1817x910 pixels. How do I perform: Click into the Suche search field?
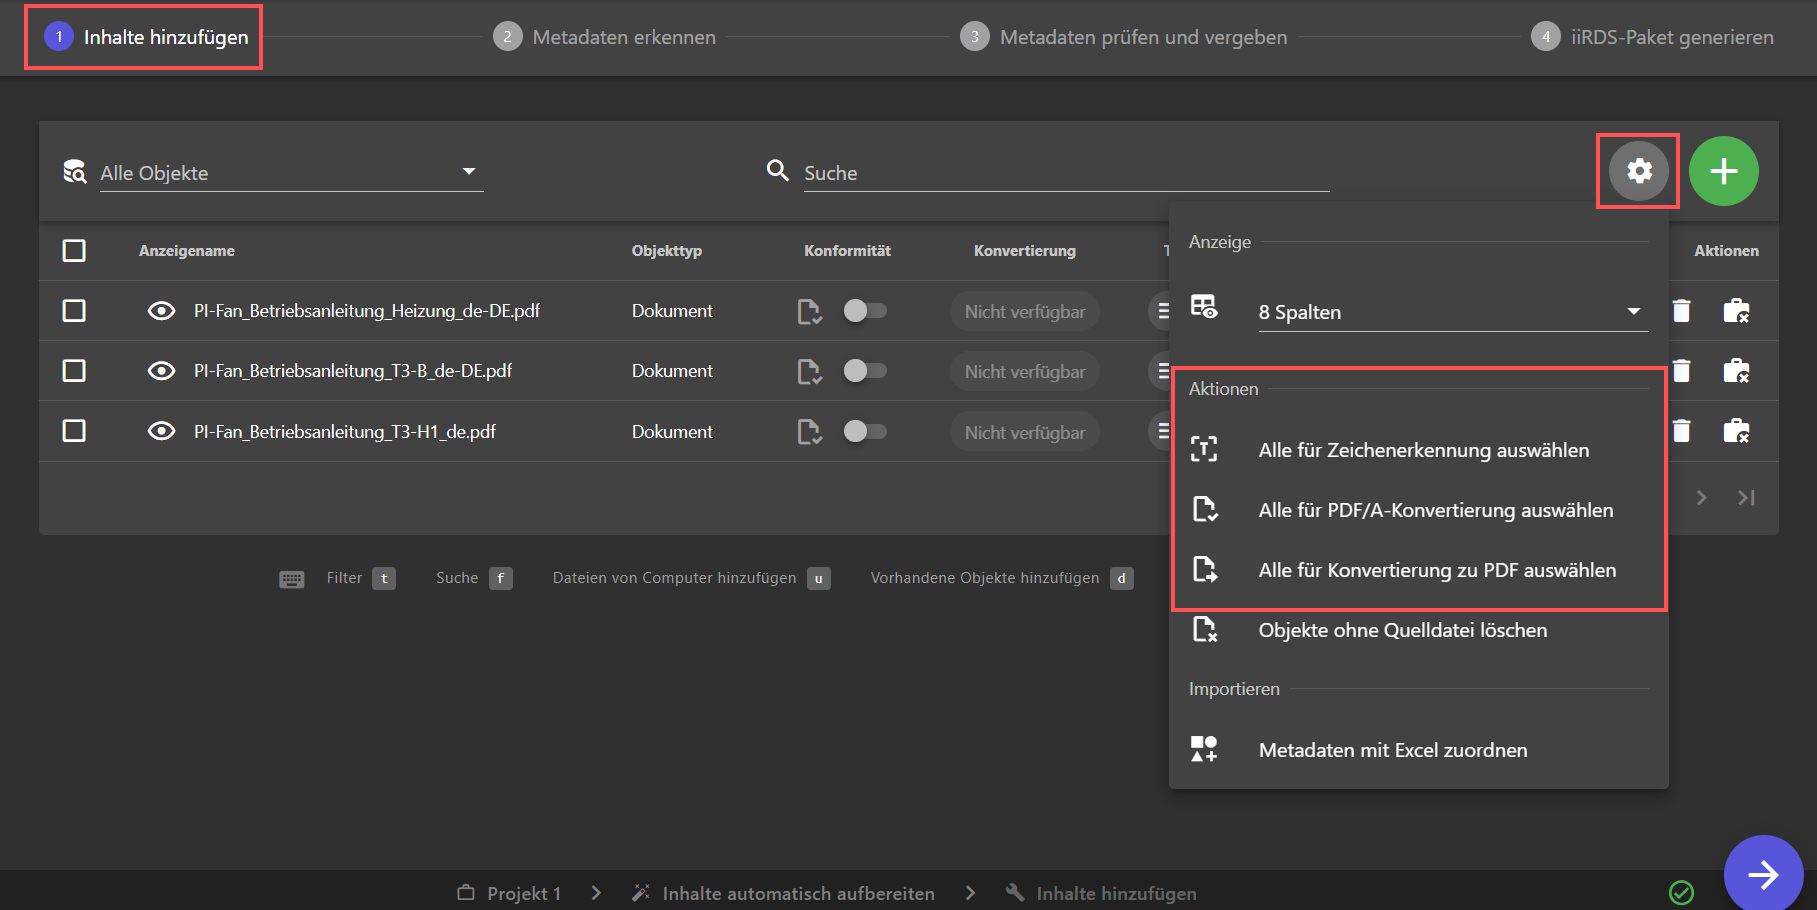coord(1066,173)
